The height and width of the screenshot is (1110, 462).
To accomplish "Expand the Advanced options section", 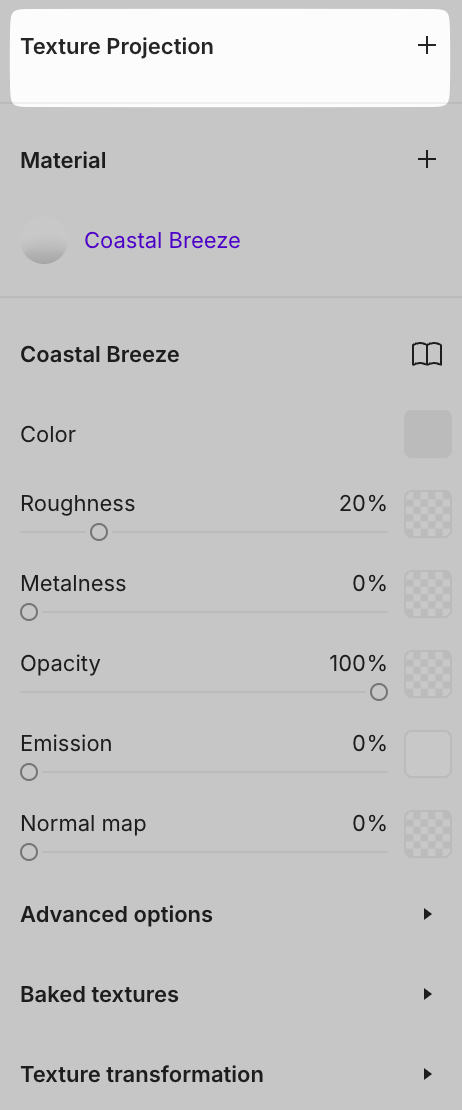I will pyautogui.click(x=231, y=915).
